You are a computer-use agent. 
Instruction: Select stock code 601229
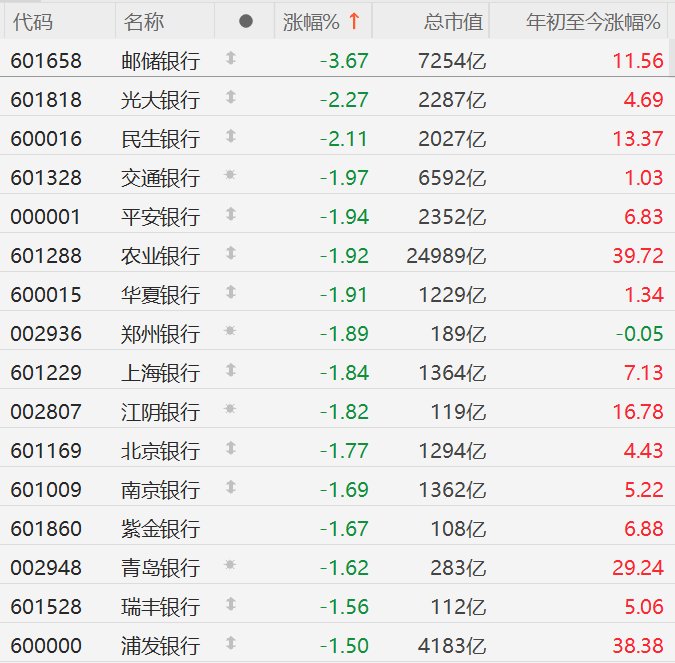(x=46, y=373)
